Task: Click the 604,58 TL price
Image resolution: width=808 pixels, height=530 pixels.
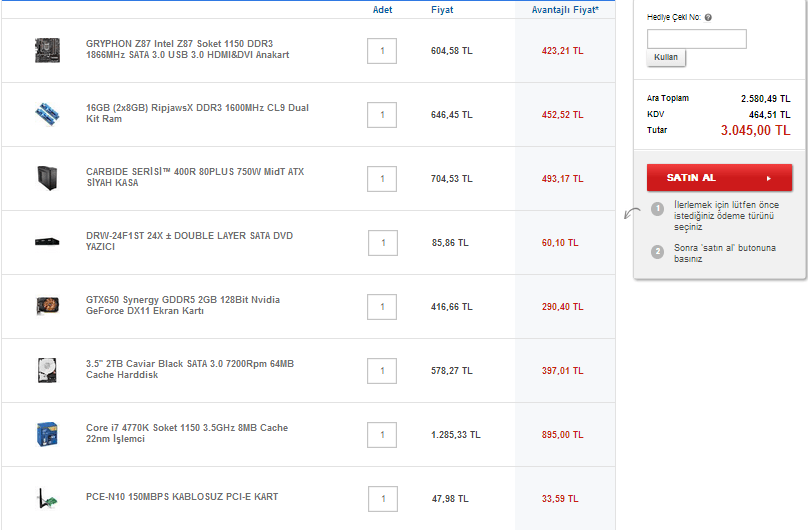Action: coord(452,50)
